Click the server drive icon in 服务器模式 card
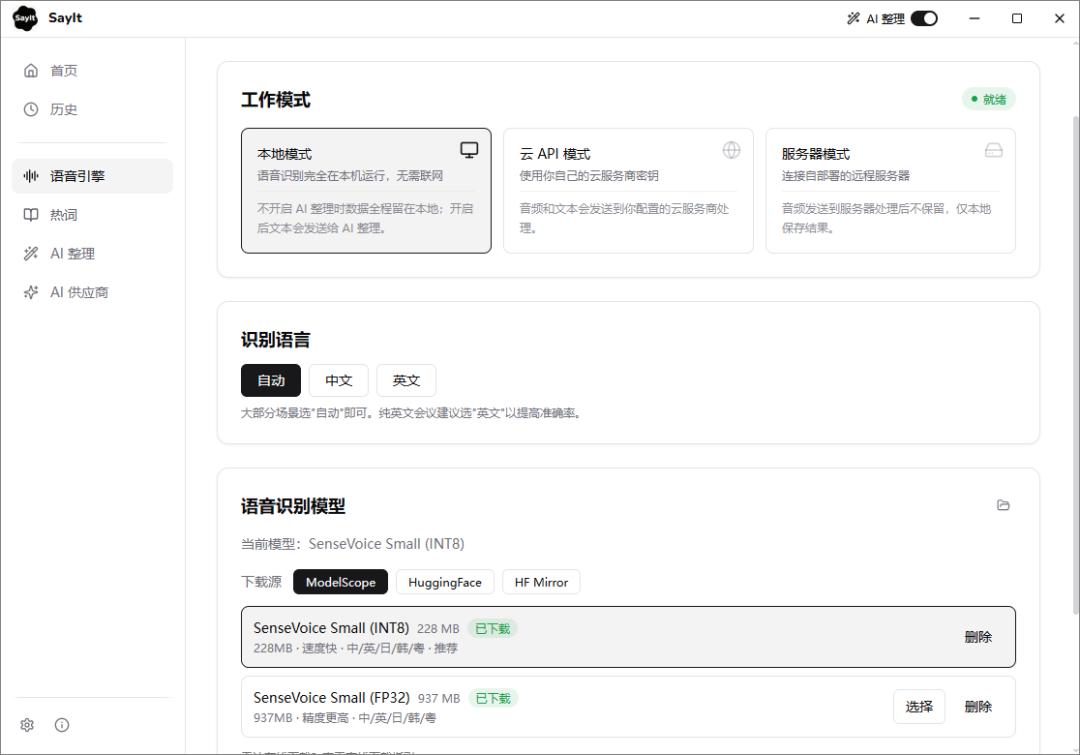The width and height of the screenshot is (1080, 755). tap(994, 150)
